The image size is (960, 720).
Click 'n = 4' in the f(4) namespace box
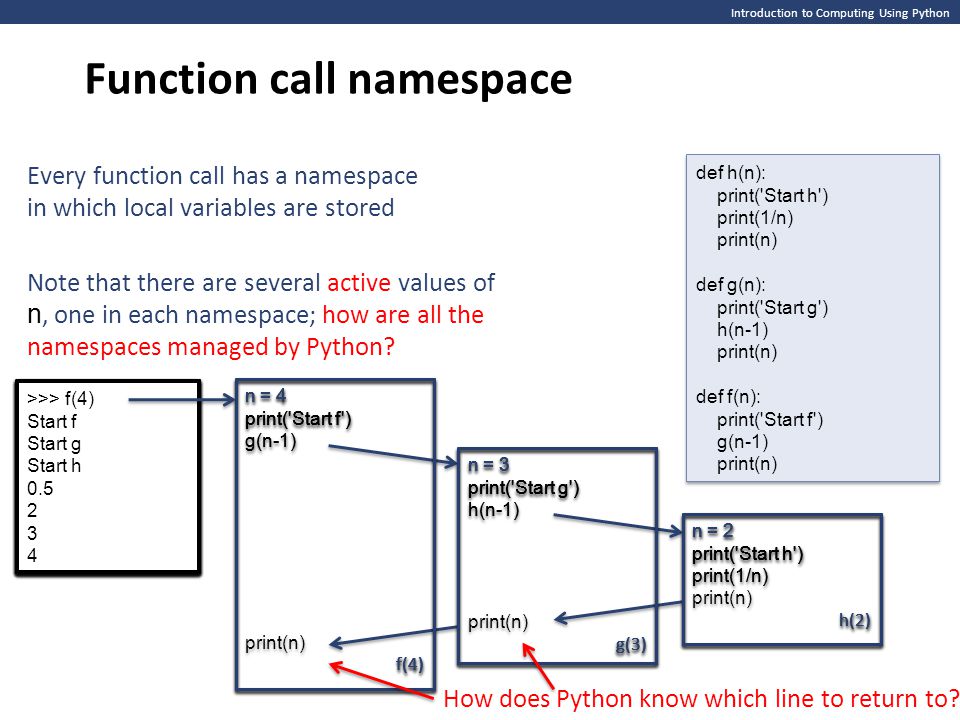click(266, 397)
